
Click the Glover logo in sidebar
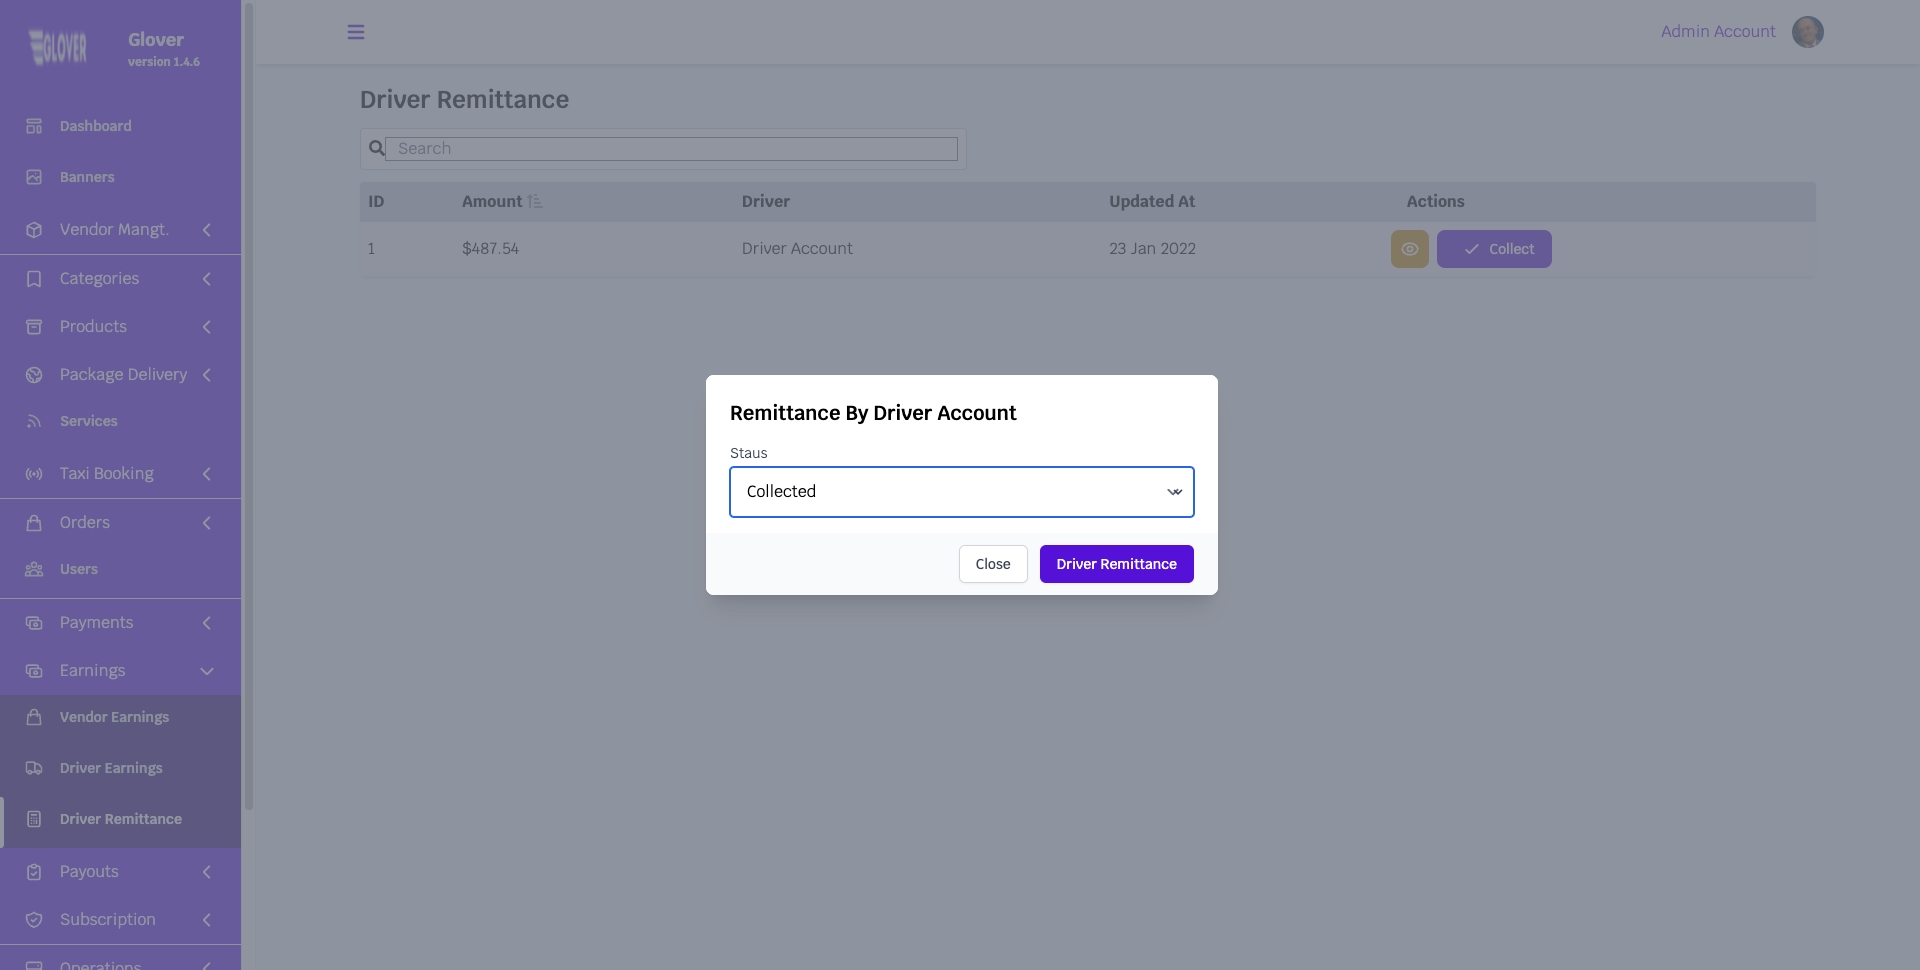tap(58, 47)
